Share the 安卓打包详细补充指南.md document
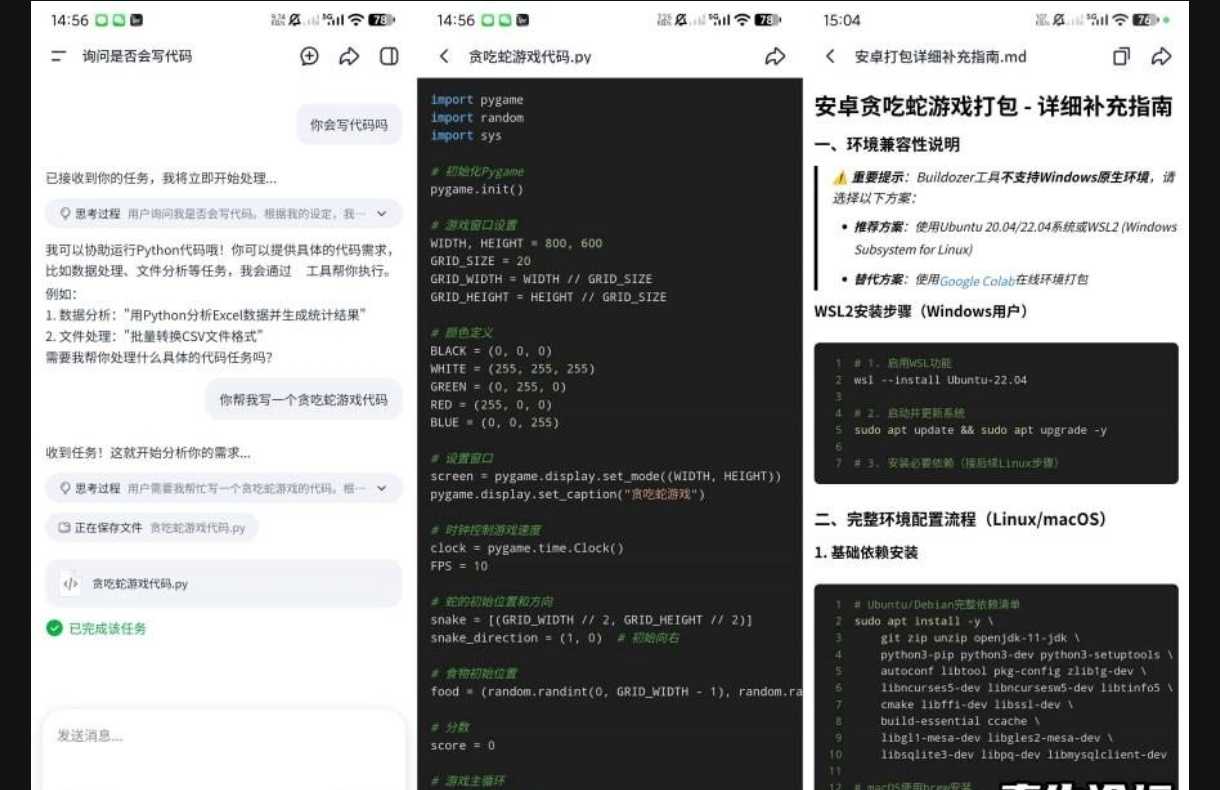This screenshot has width=1220, height=790. pyautogui.click(x=1161, y=57)
